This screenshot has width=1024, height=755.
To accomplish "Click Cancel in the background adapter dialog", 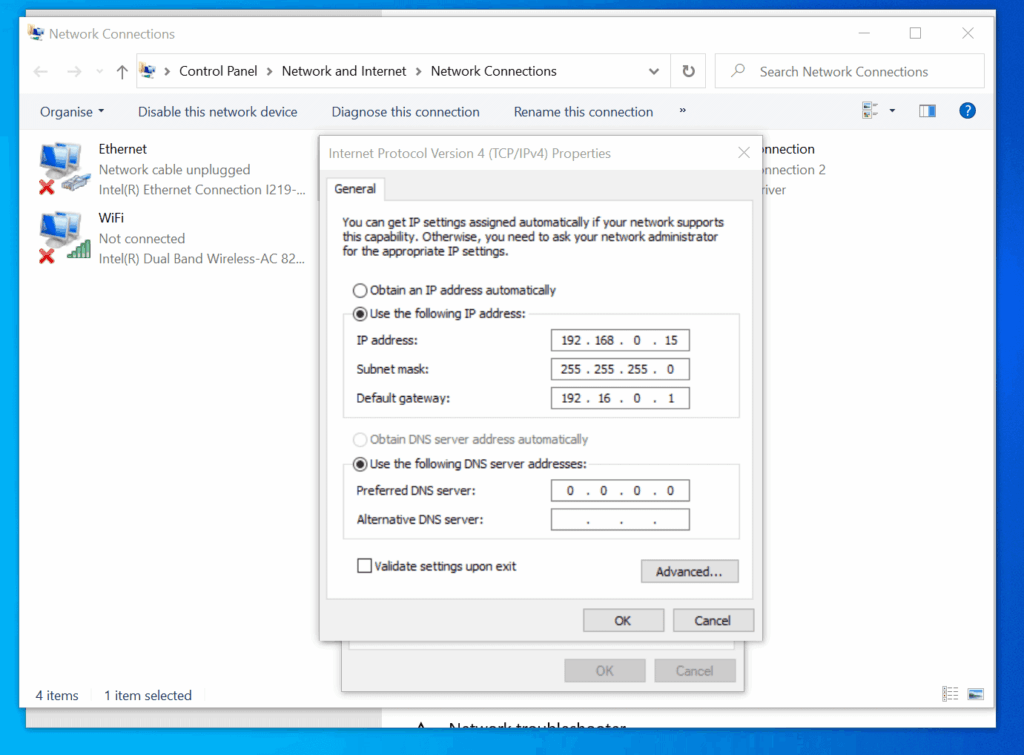I will coord(695,671).
